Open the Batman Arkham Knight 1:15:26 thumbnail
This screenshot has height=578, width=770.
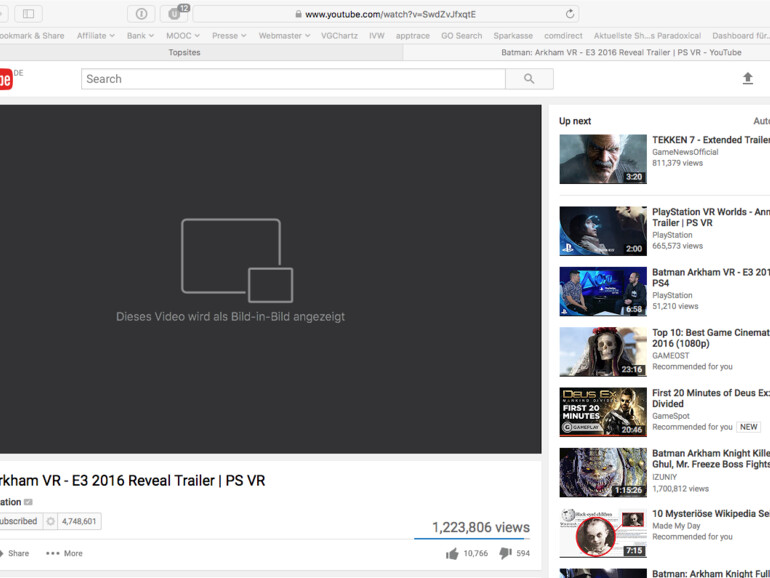tap(603, 472)
